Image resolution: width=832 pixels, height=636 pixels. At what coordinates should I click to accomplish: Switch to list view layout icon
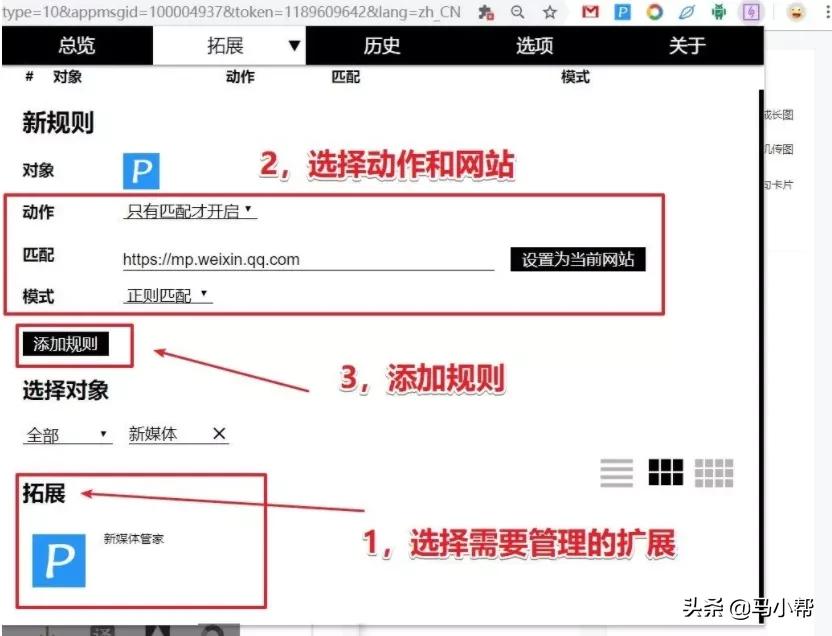click(617, 473)
